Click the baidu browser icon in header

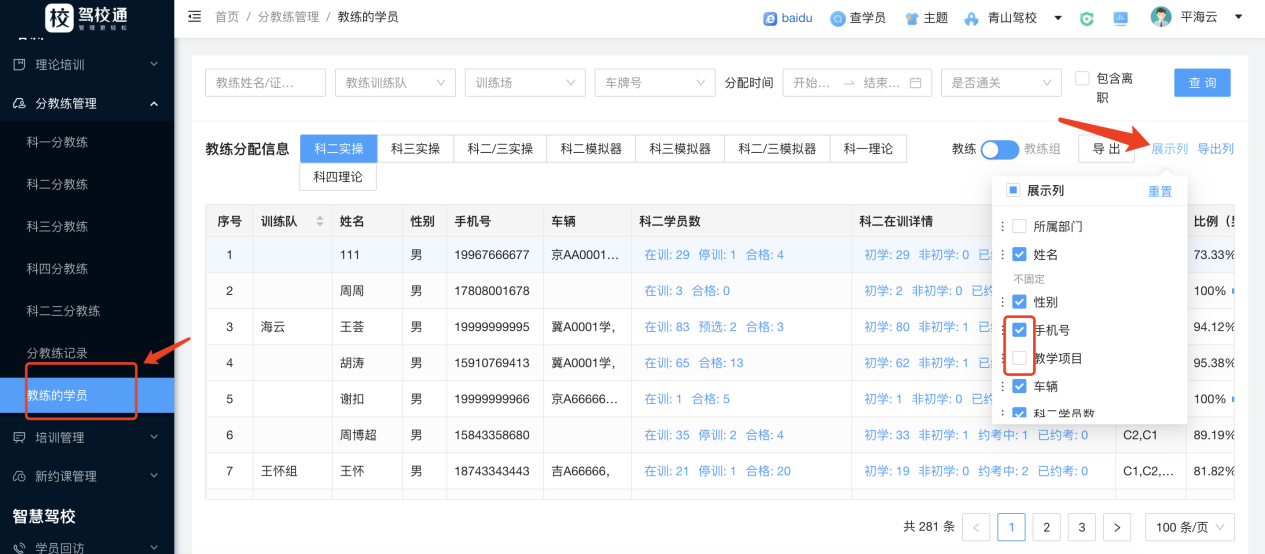(770, 18)
